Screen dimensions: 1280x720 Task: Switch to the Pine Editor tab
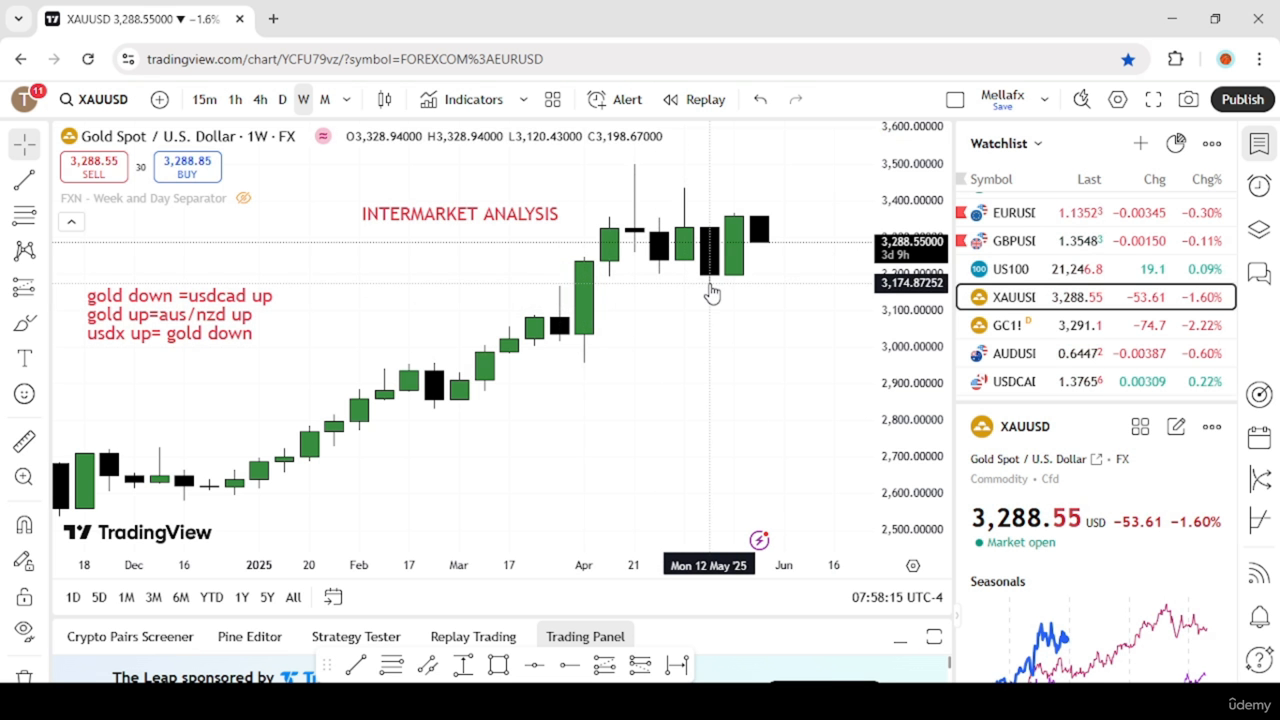click(x=250, y=636)
